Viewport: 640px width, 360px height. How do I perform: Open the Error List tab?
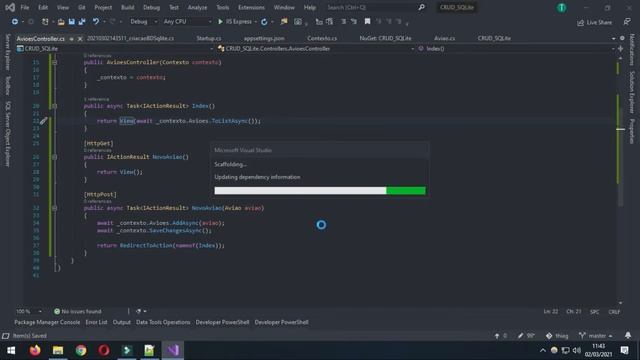pyautogui.click(x=96, y=322)
